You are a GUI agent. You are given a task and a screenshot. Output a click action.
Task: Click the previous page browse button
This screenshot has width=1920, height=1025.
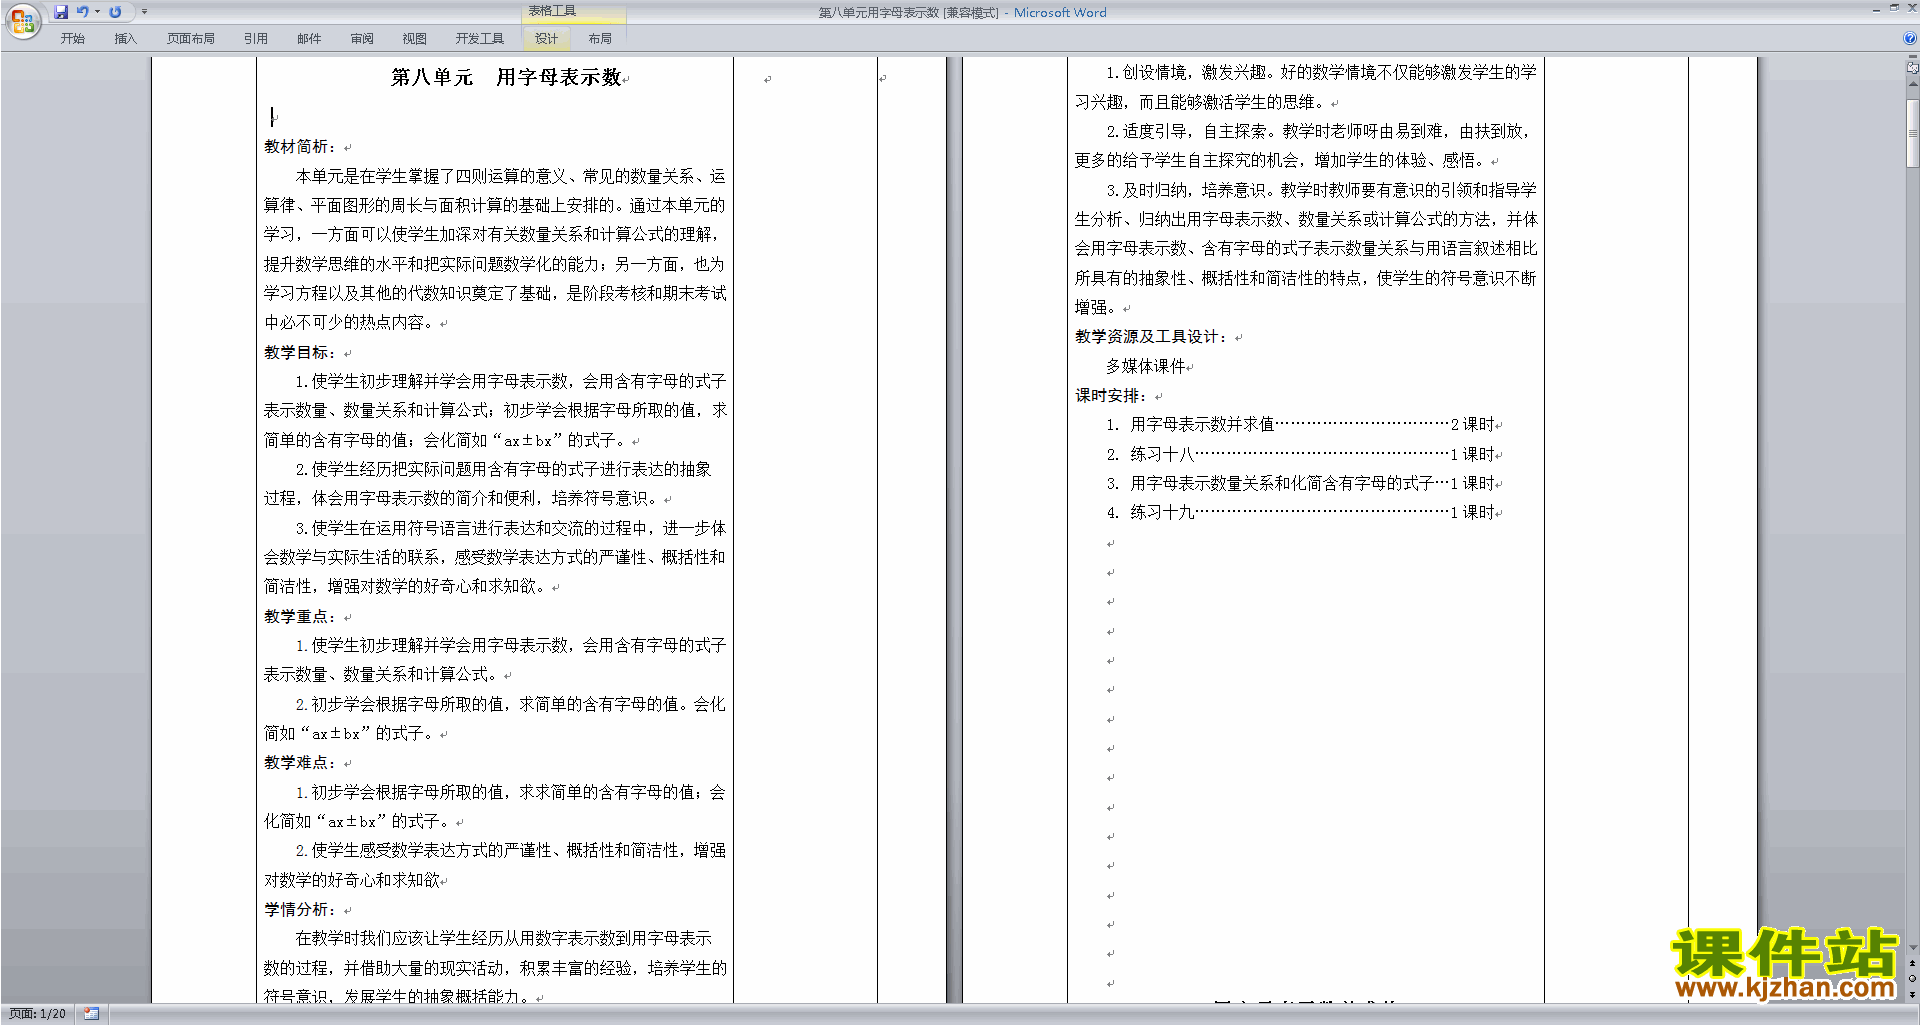(x=1912, y=963)
